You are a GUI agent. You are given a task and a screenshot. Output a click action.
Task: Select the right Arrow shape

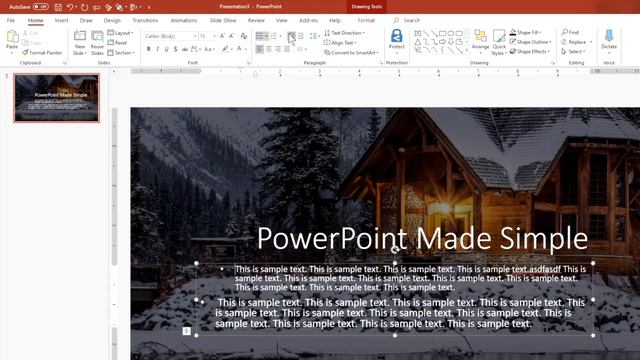(x=442, y=42)
